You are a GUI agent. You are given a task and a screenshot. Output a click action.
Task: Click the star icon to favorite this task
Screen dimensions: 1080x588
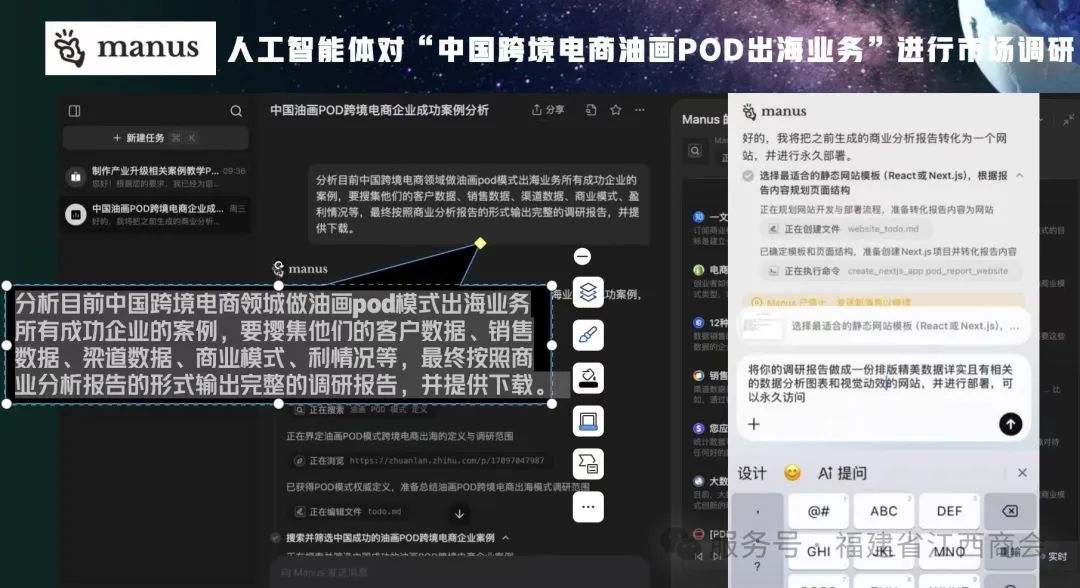[x=616, y=110]
